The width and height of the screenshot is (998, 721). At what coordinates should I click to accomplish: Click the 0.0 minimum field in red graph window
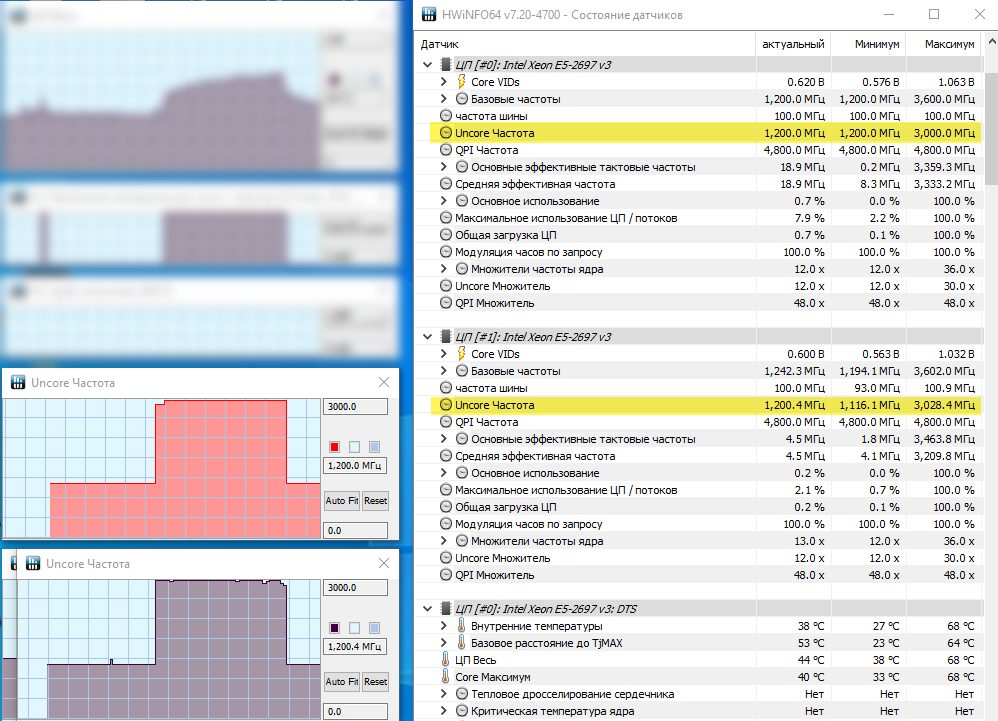[x=356, y=530]
